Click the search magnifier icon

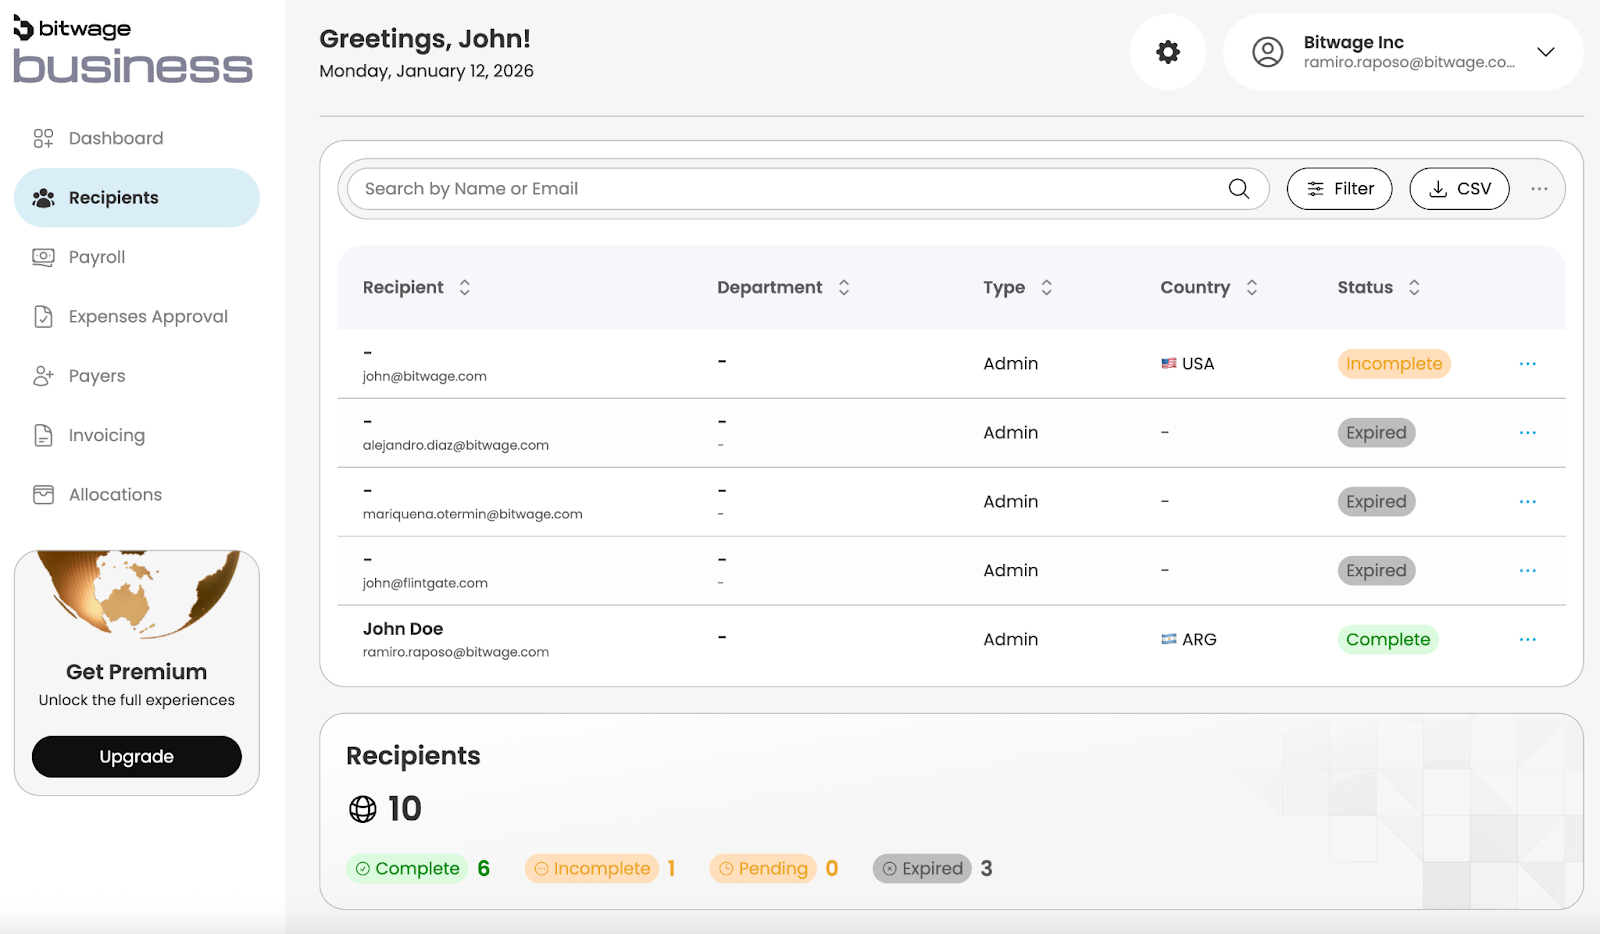[1238, 189]
